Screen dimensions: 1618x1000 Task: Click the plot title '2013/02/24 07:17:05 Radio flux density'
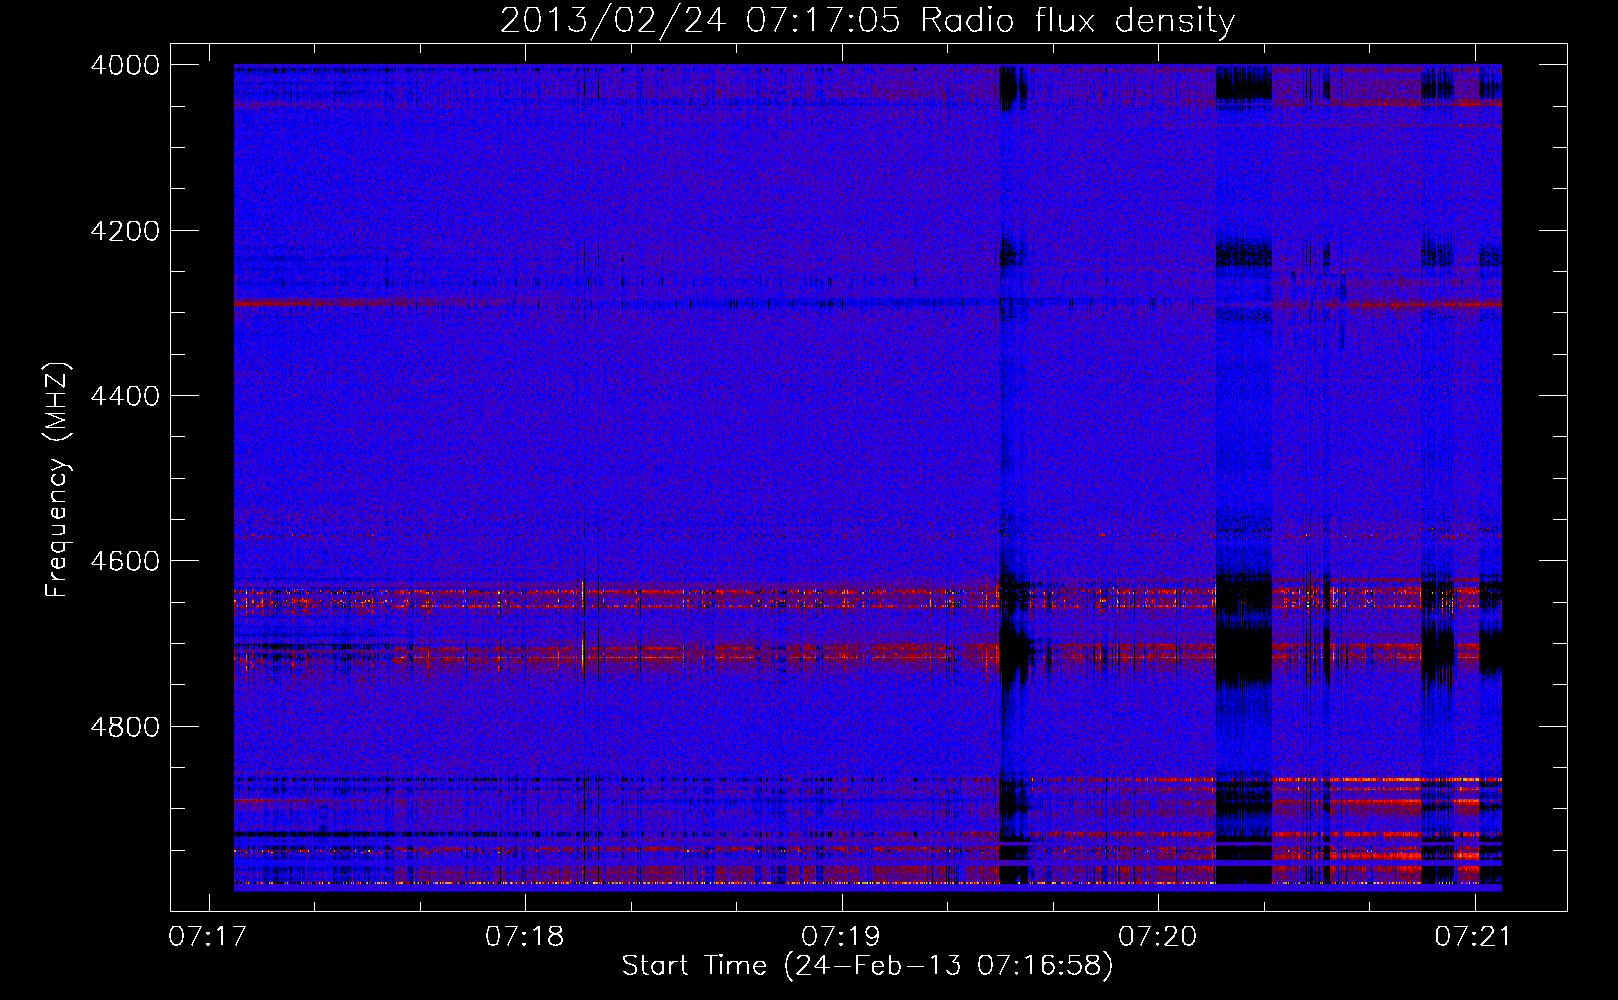(868, 20)
